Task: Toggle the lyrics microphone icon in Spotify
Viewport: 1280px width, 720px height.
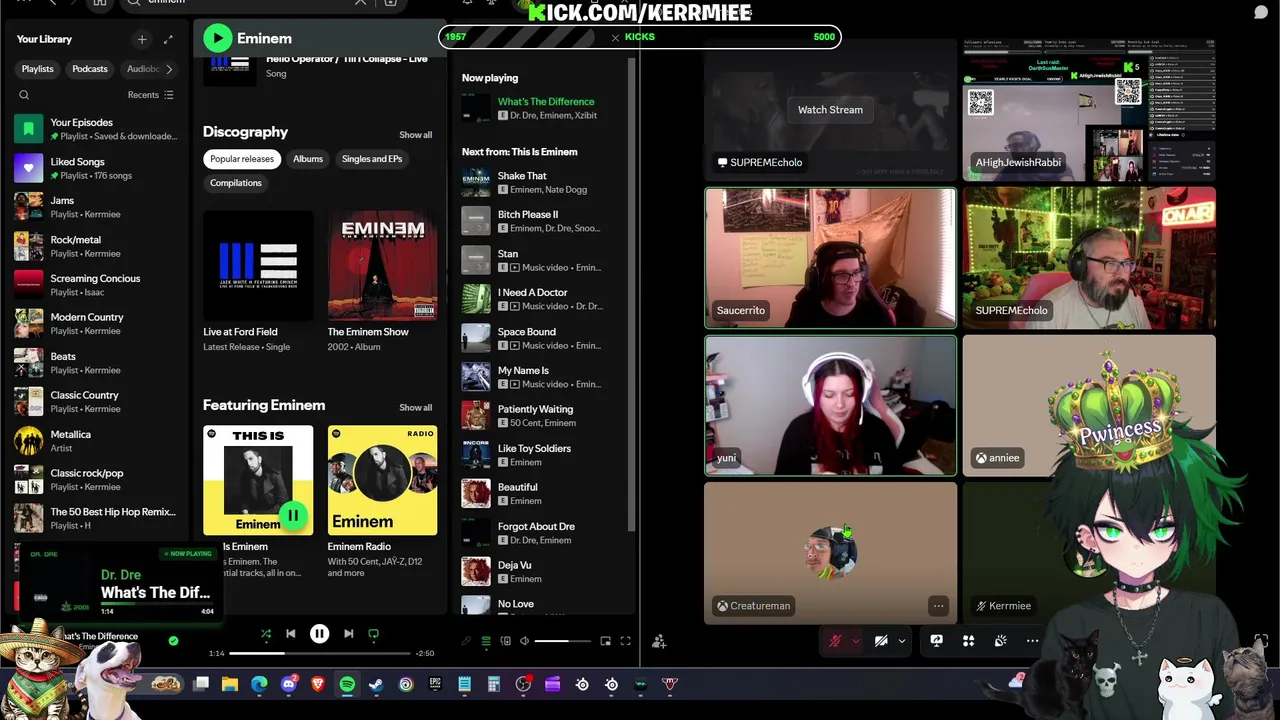Action: [466, 641]
